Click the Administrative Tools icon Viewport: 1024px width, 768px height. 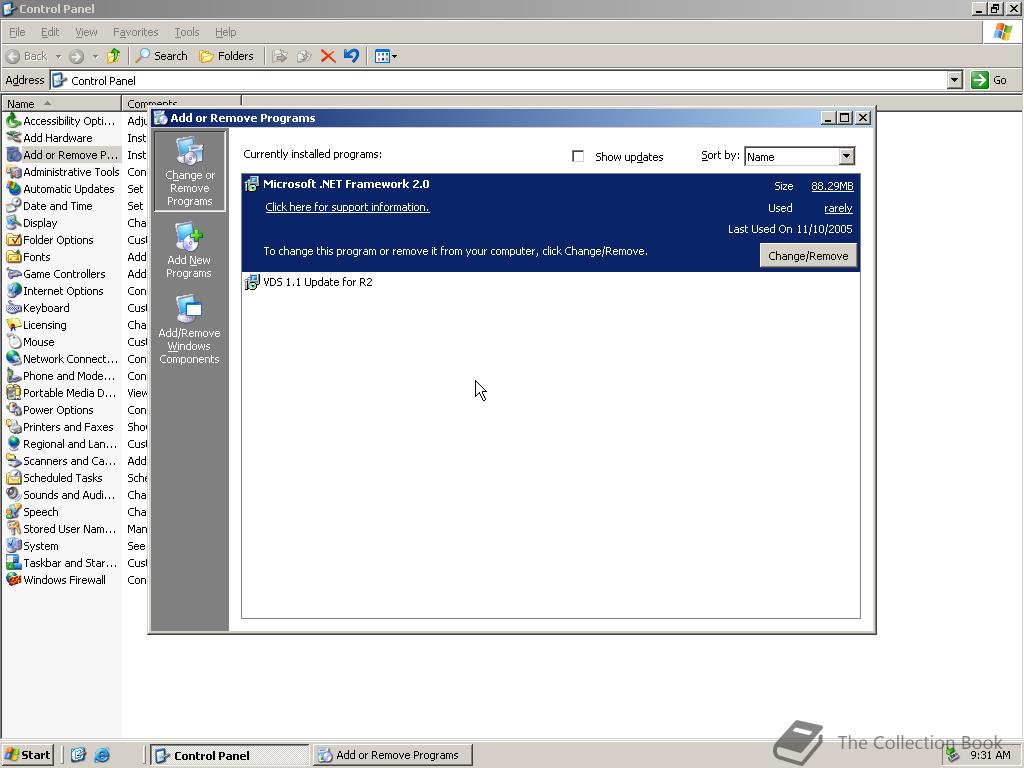click(x=13, y=171)
